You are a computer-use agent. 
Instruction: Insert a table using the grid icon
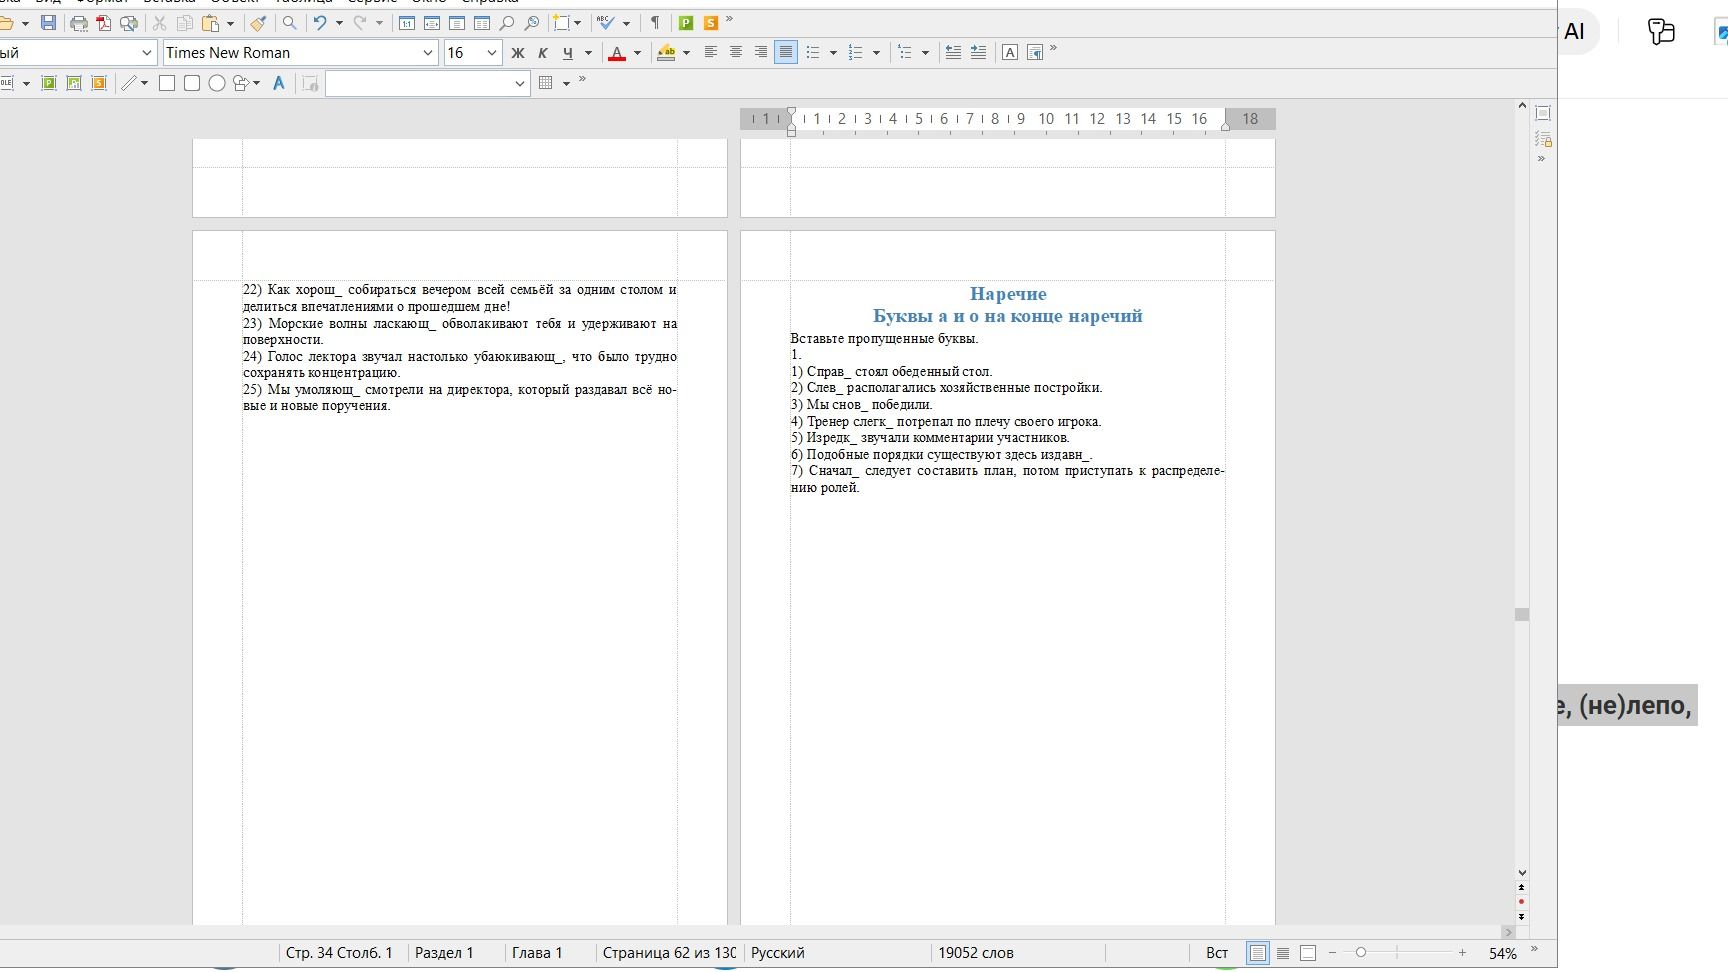click(x=546, y=83)
